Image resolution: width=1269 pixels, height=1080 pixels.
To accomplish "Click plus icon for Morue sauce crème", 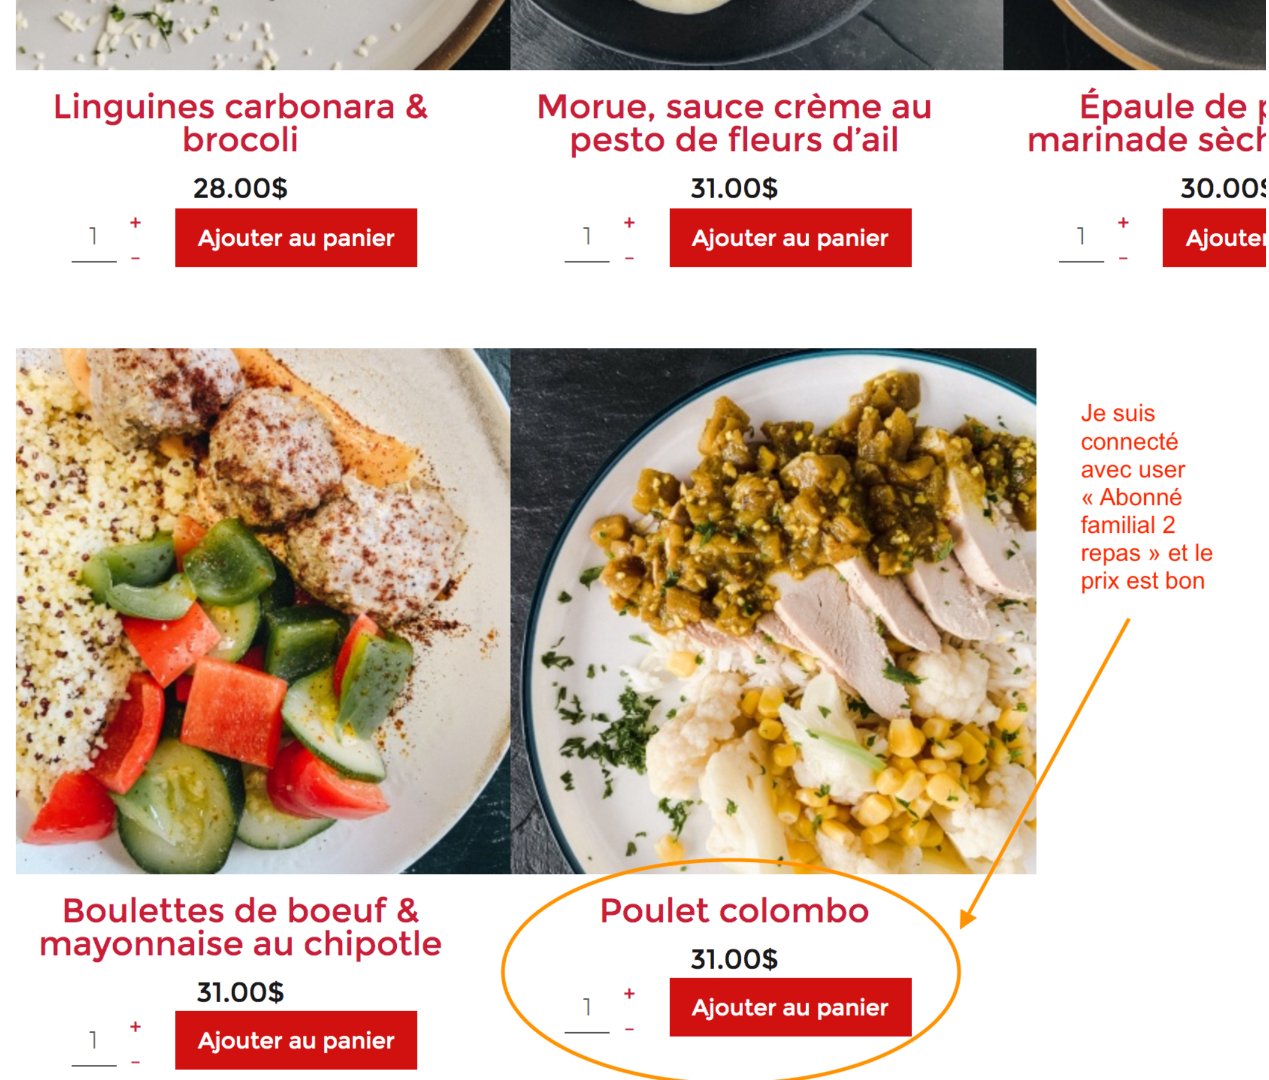I will tap(629, 222).
